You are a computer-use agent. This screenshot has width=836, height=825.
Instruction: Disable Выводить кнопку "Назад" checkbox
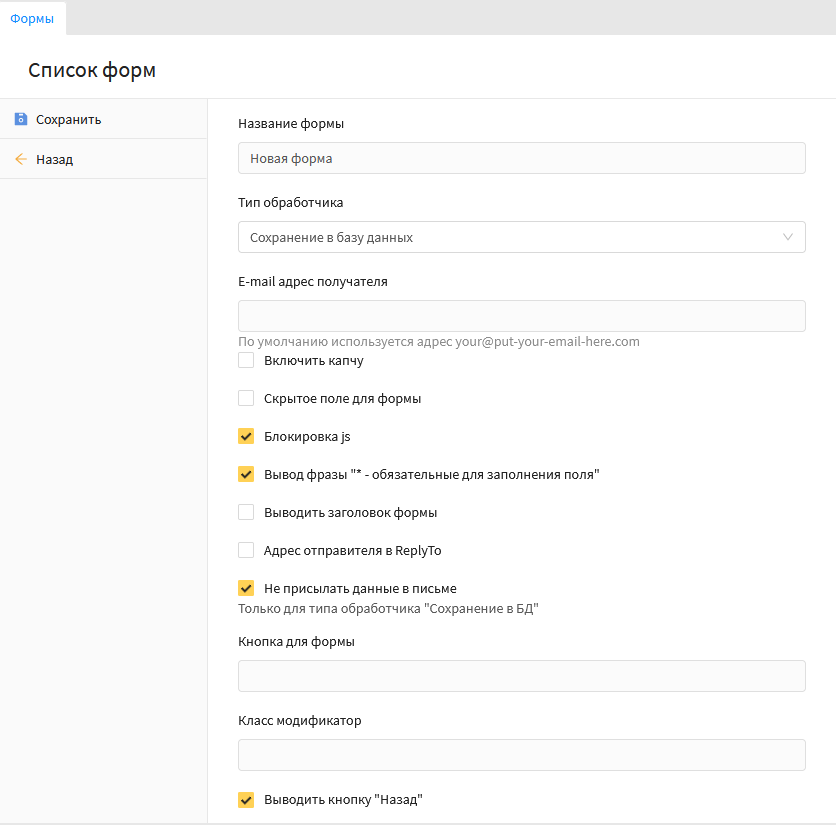click(x=246, y=799)
